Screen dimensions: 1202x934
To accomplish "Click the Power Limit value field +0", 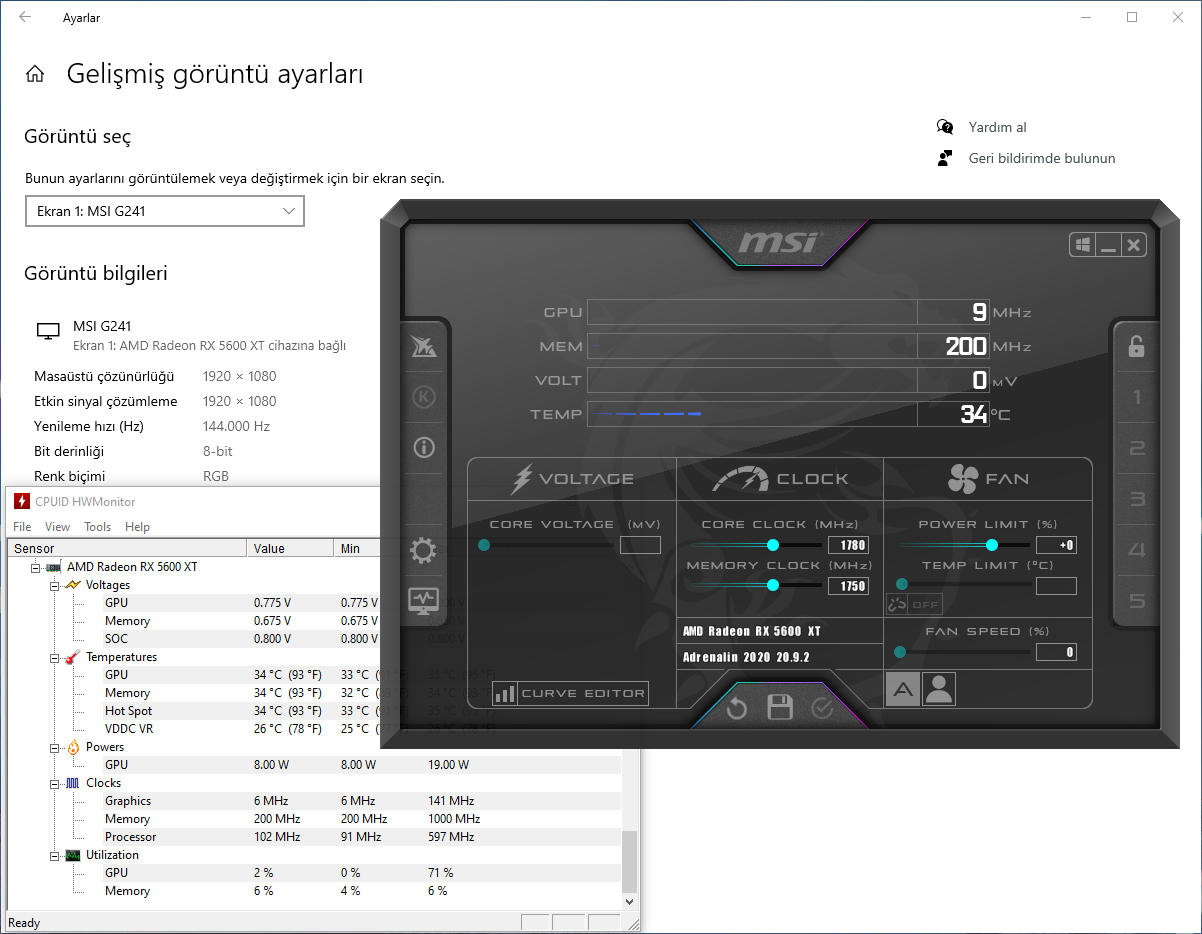I will click(1056, 545).
